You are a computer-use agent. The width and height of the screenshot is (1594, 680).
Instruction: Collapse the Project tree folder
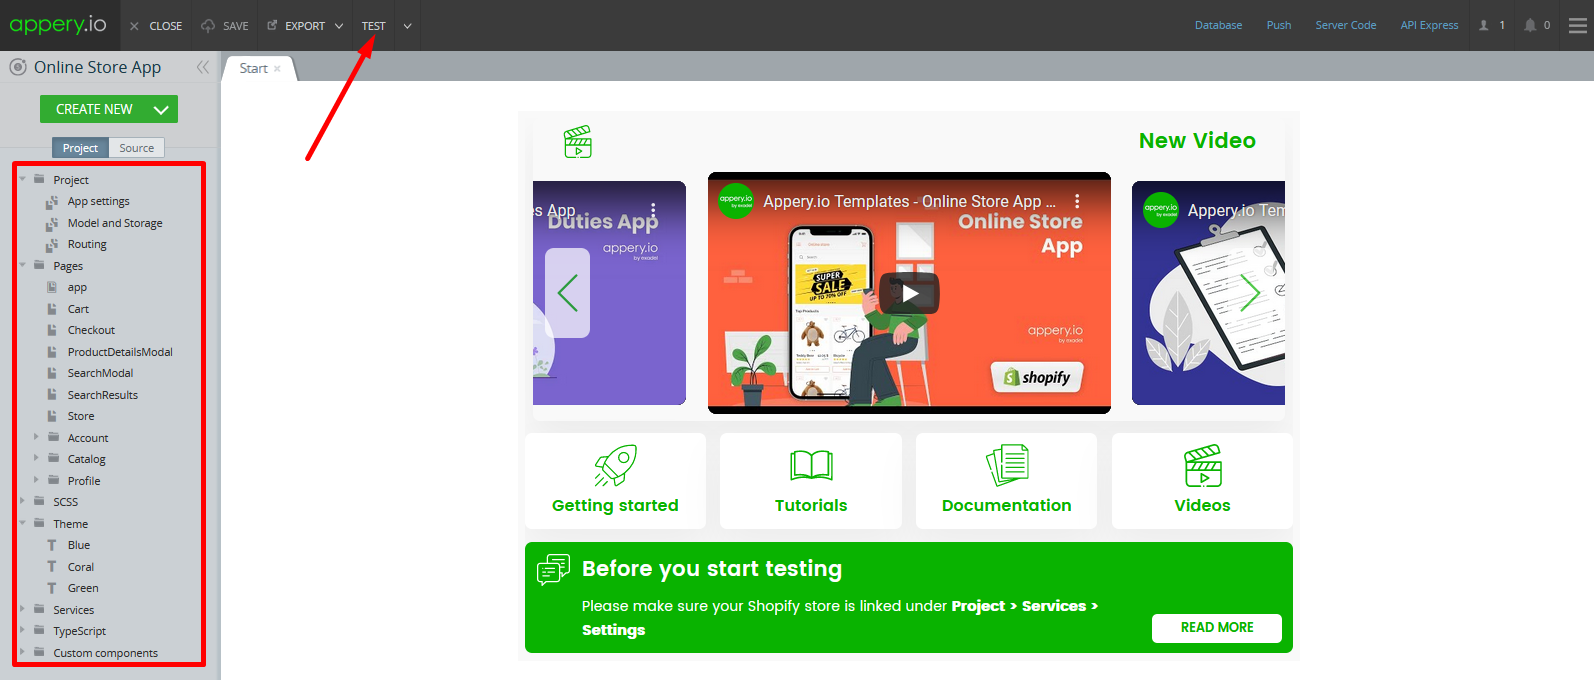click(x=22, y=180)
